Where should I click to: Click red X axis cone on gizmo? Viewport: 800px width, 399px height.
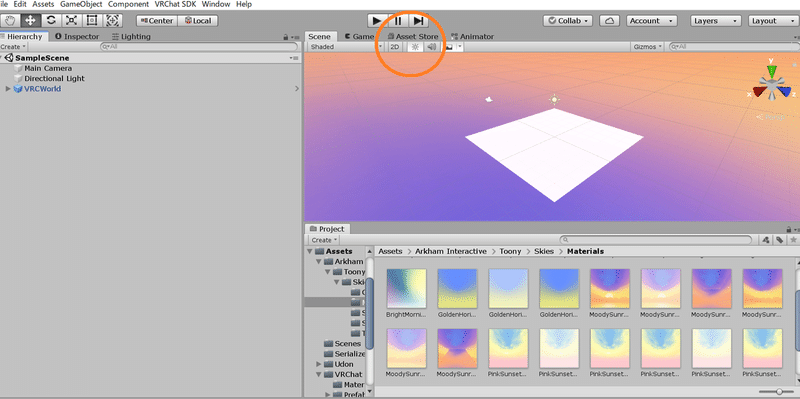tap(760, 92)
